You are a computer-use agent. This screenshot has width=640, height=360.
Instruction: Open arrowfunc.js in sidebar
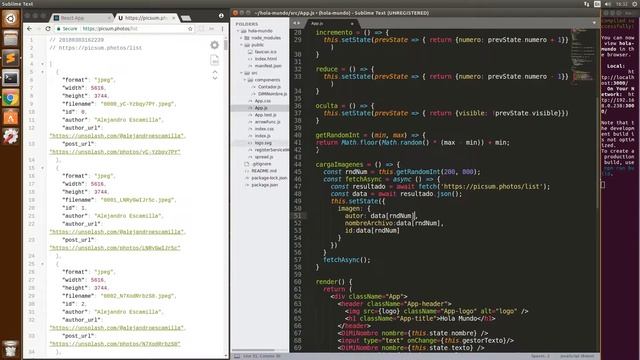(267, 122)
